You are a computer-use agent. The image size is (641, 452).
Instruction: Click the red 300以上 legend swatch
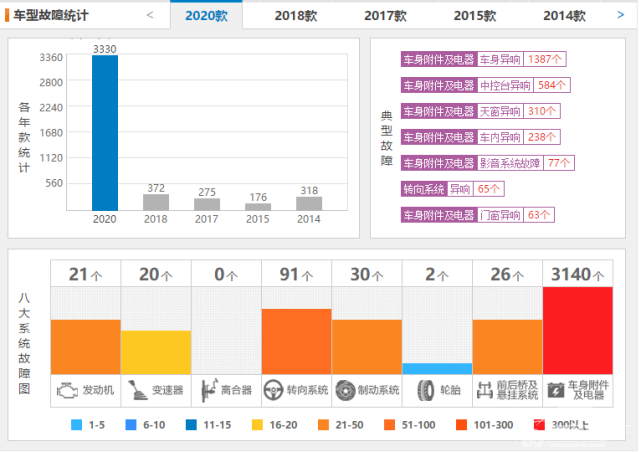[x=541, y=425]
